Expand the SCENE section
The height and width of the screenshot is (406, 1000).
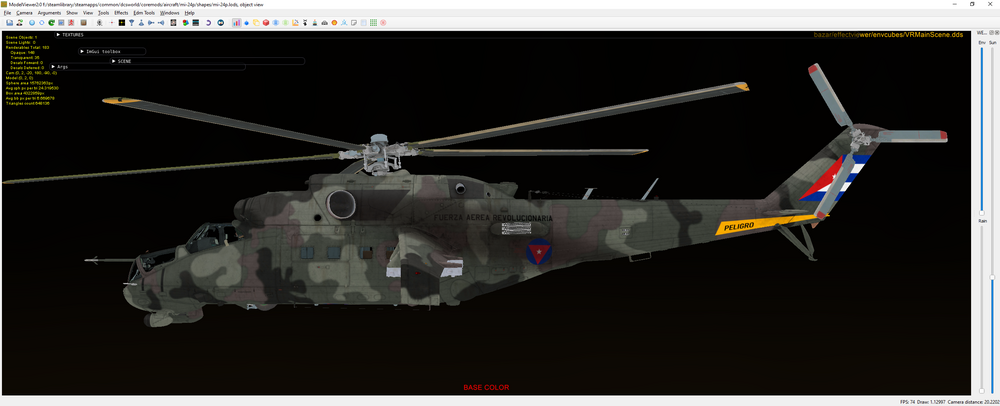pos(121,61)
